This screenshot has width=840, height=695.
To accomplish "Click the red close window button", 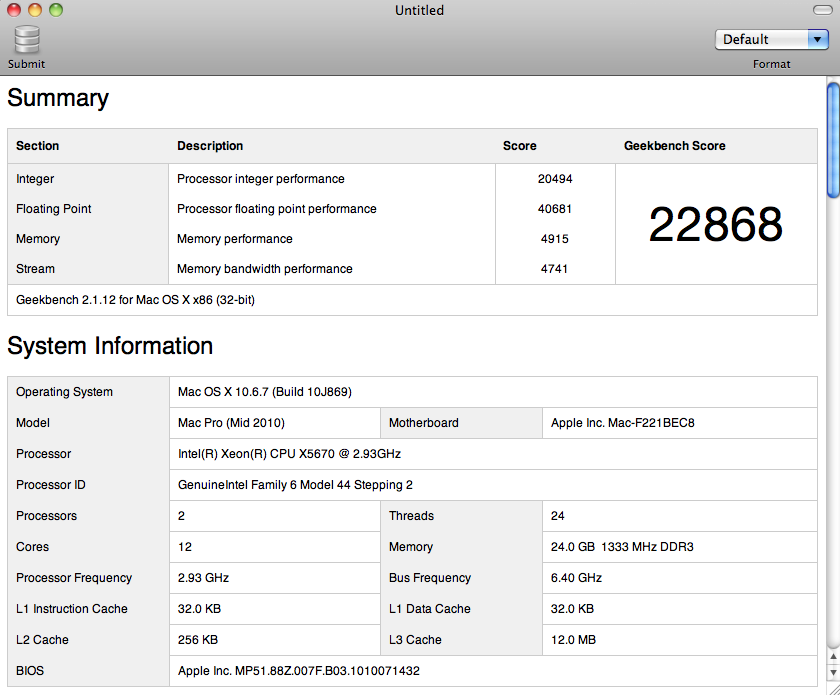I will click(x=14, y=10).
